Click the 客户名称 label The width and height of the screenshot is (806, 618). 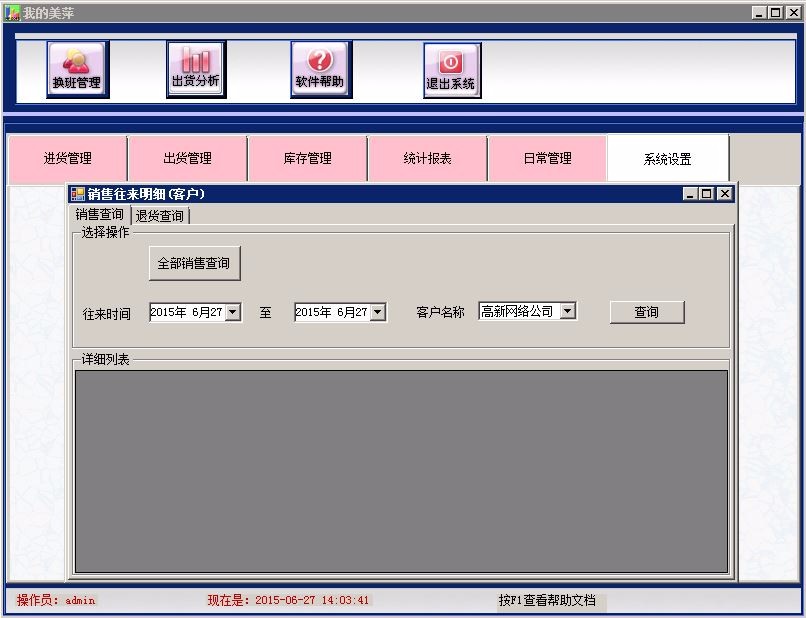pyautogui.click(x=441, y=312)
